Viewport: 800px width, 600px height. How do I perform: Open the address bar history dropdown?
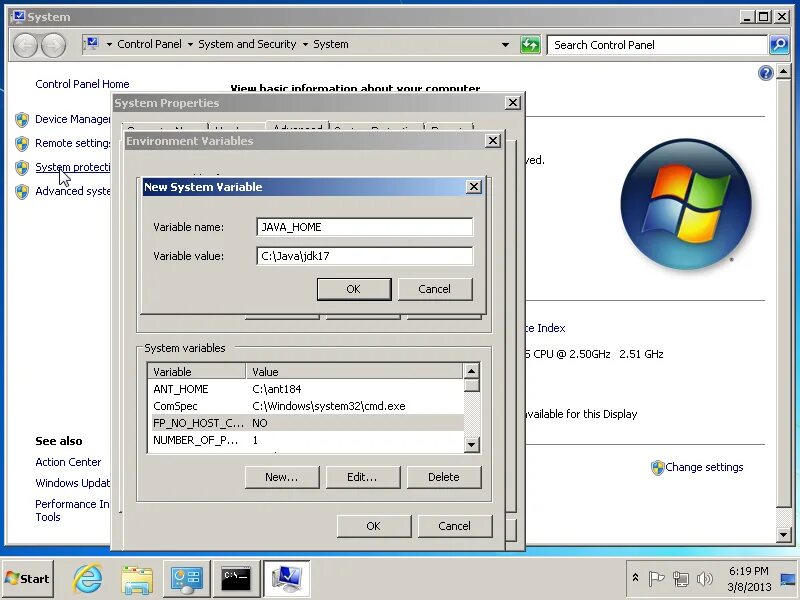coord(505,45)
